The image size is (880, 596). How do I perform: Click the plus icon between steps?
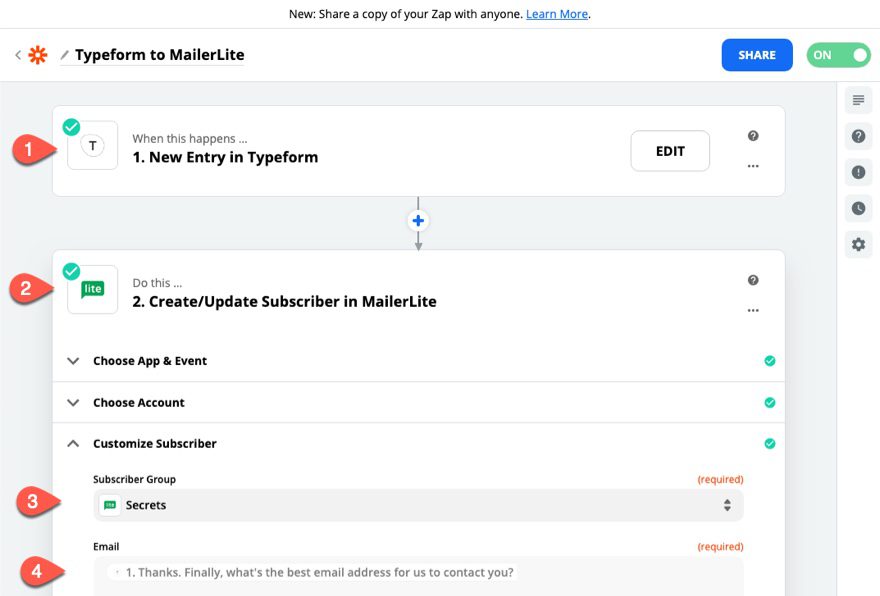pyautogui.click(x=417, y=220)
